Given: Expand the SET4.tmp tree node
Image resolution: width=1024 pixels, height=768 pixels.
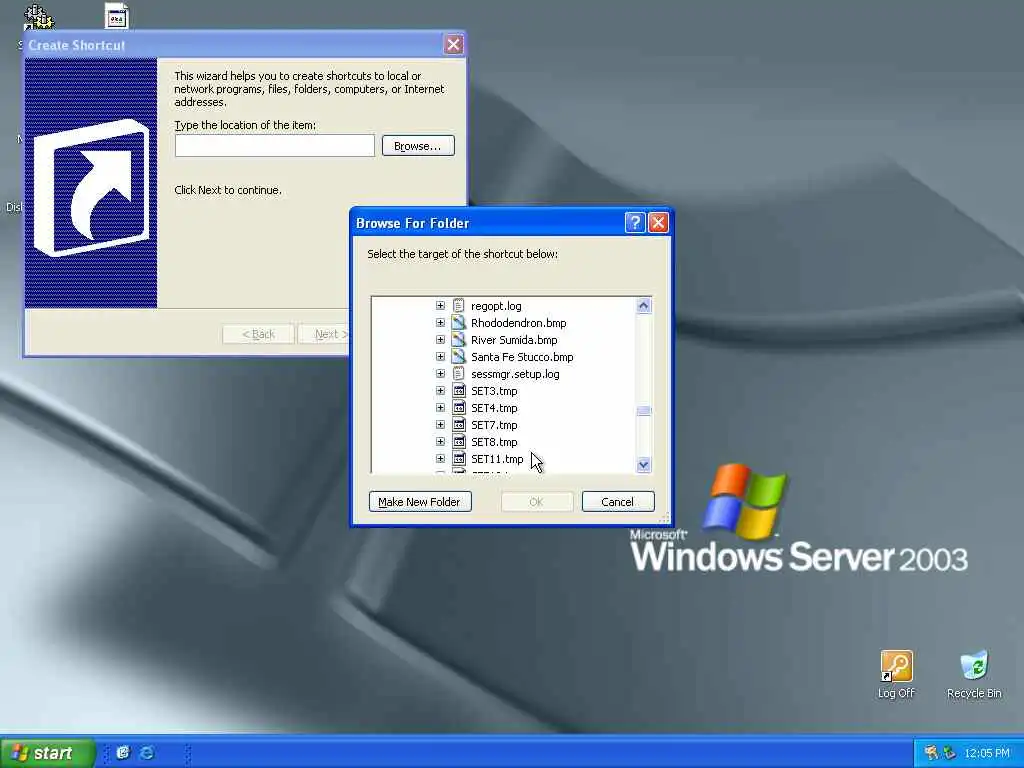Looking at the screenshot, I should (x=440, y=408).
